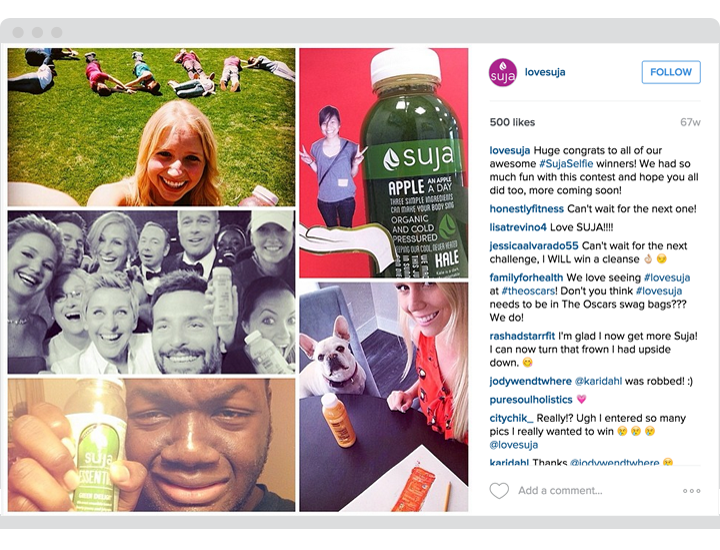Click the green Suja bottle photo

383,163
